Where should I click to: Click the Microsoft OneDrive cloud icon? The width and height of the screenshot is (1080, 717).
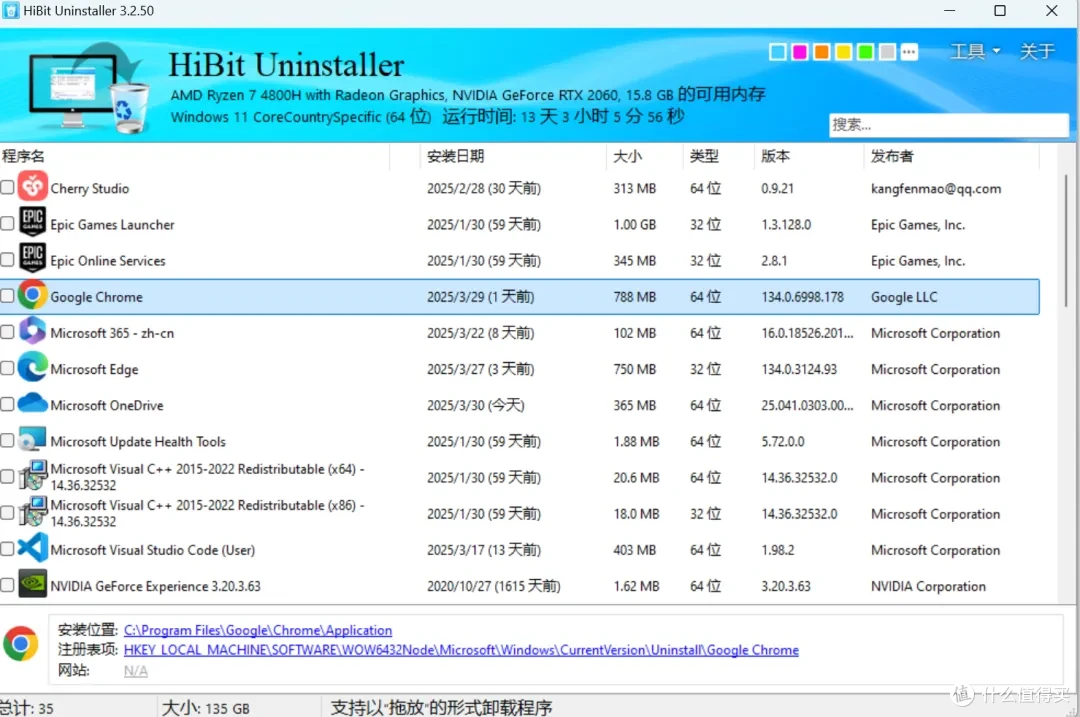tap(32, 403)
